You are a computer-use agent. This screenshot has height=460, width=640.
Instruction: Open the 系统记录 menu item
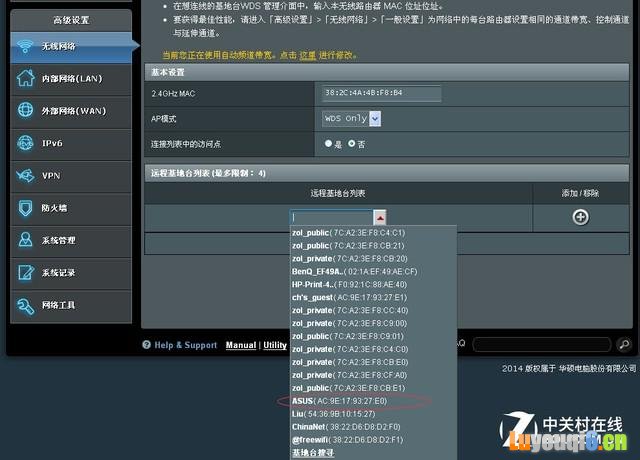point(71,273)
